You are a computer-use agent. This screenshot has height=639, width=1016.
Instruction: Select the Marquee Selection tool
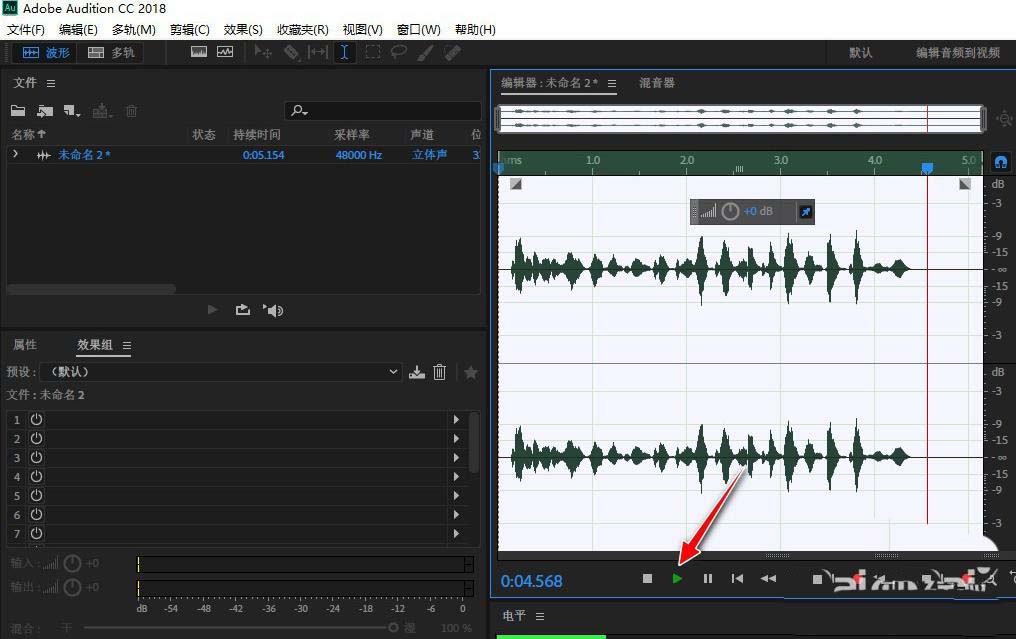tap(373, 52)
